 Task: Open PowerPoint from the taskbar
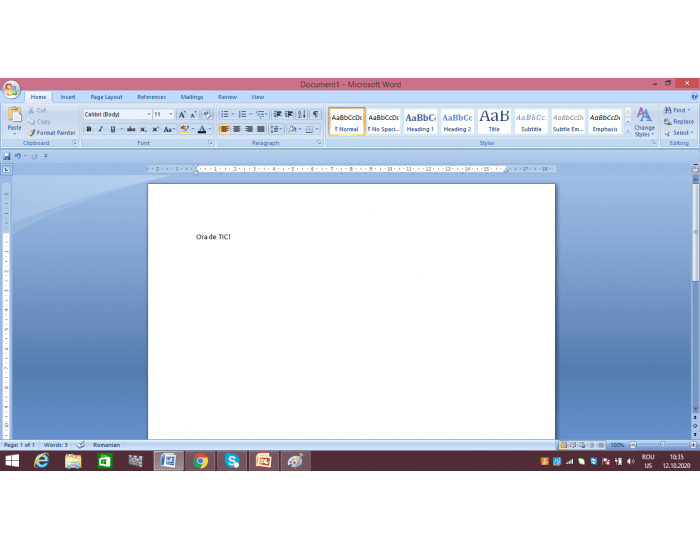click(x=263, y=461)
